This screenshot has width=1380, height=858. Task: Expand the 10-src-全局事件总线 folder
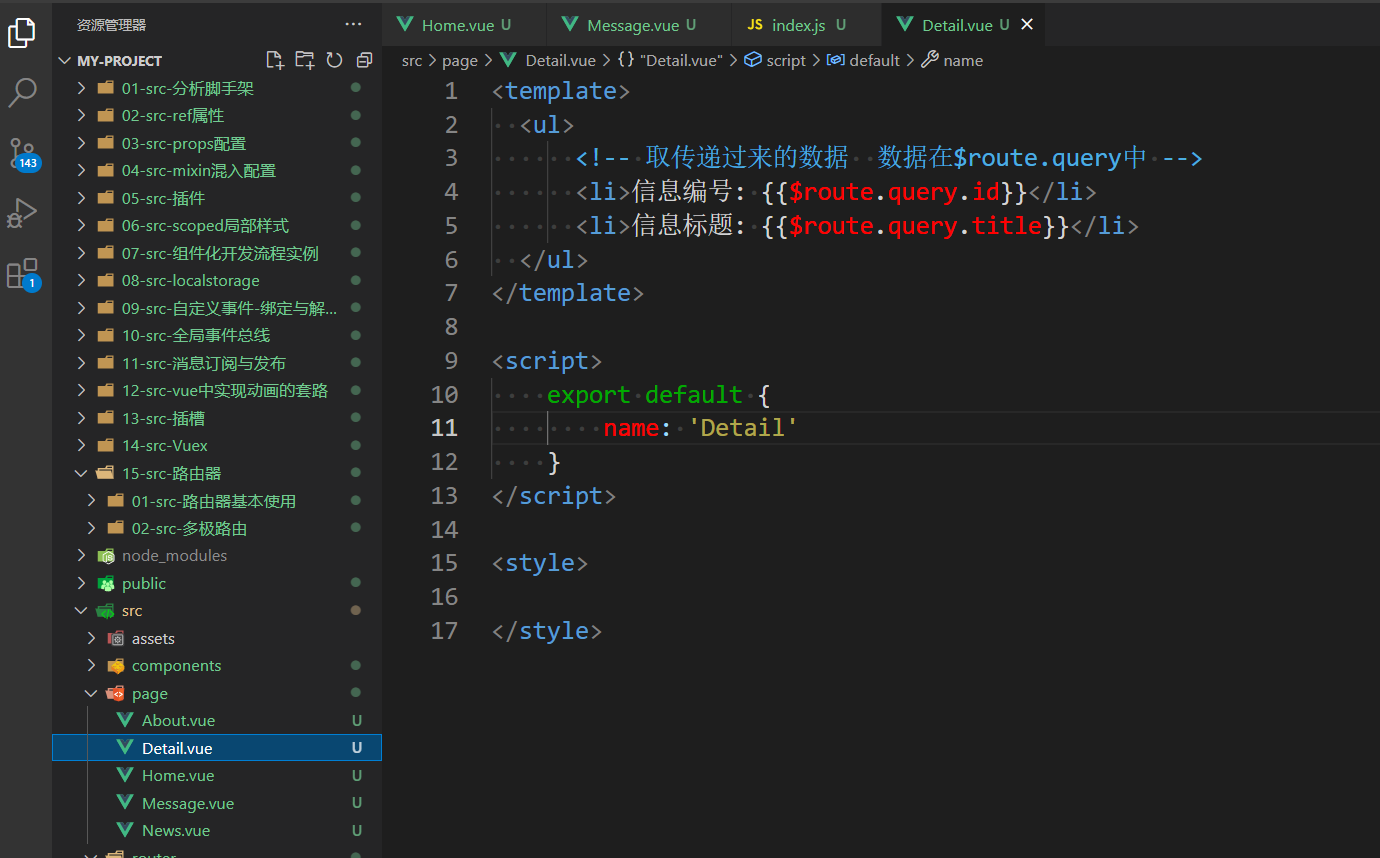point(217,336)
